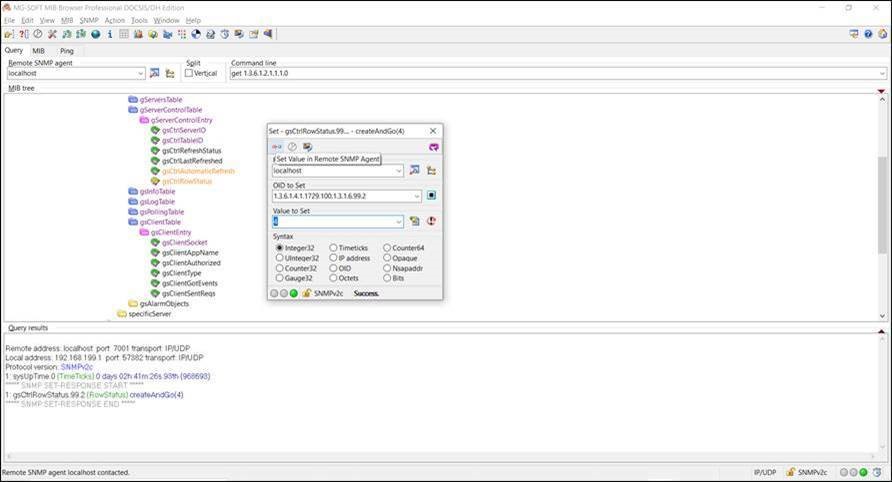This screenshot has height=482, width=892.
Task: Click the purple icon at Set dialog top-right
Action: [x=433, y=147]
